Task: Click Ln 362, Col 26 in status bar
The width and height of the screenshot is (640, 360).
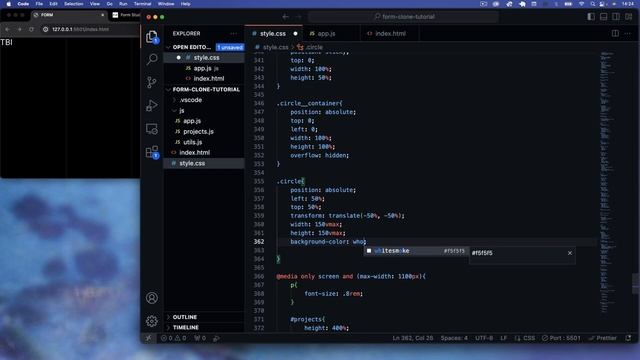Action: tap(413, 338)
